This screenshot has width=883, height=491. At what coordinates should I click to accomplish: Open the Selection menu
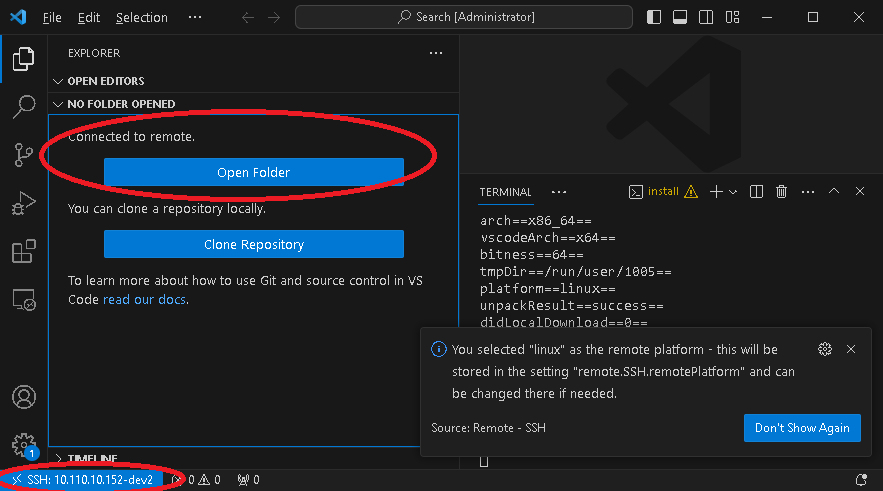tap(142, 17)
